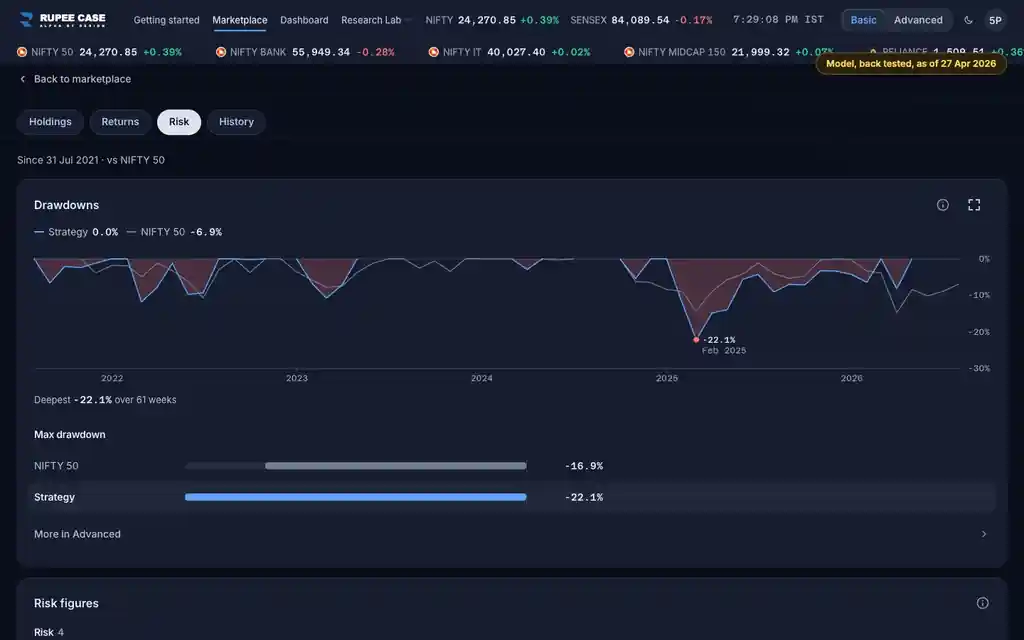Click the -22.1% Feb 2025 drawdown marker
Screen dimensions: 1024x640
click(696, 340)
